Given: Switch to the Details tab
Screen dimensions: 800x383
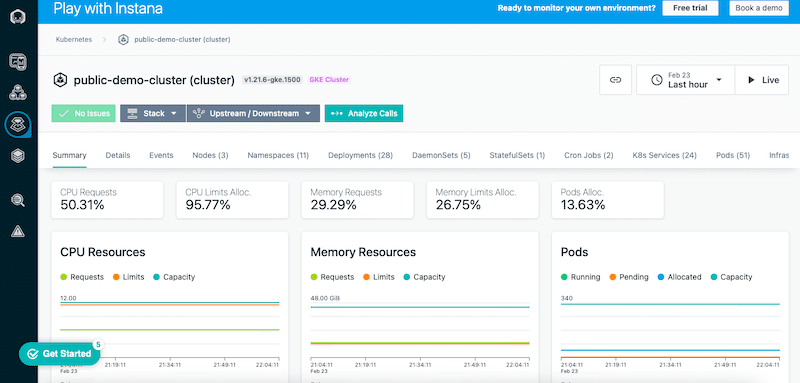Looking at the screenshot, I should (118, 155).
